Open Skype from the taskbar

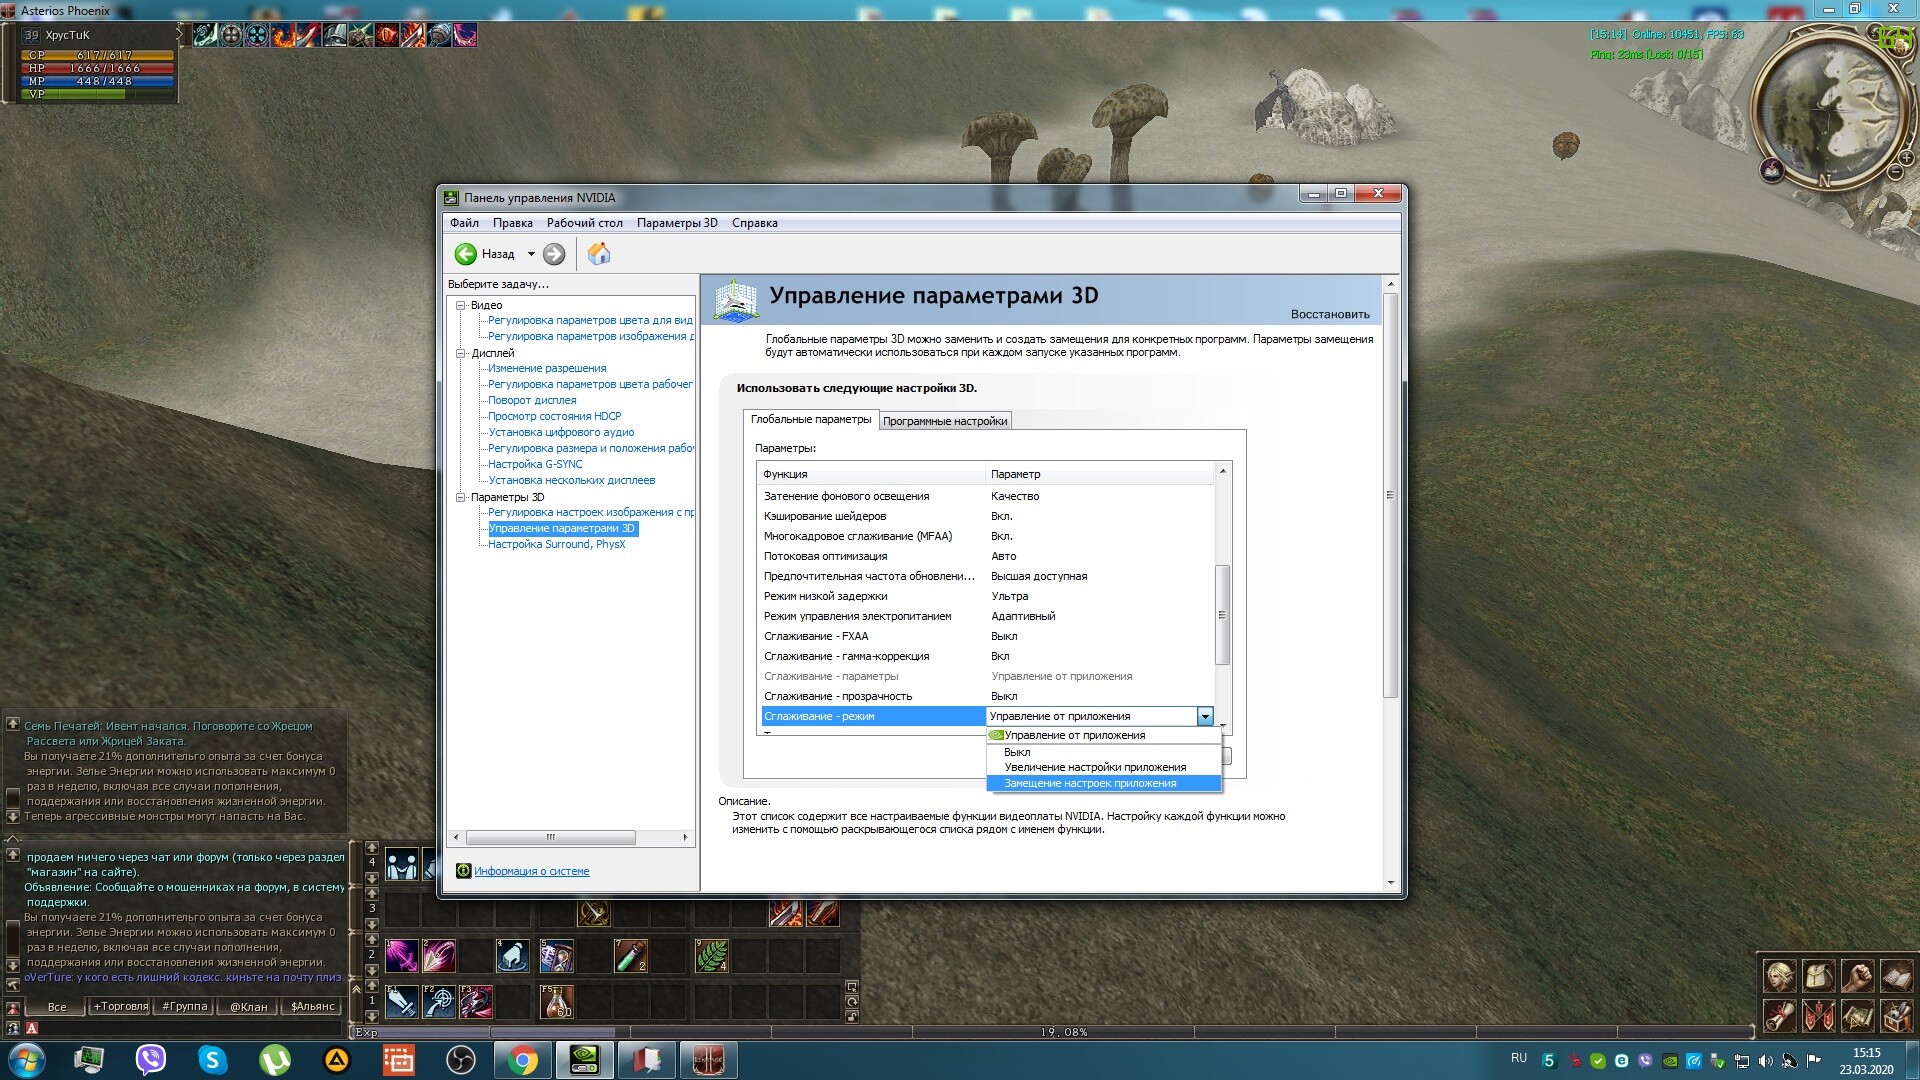(212, 1059)
